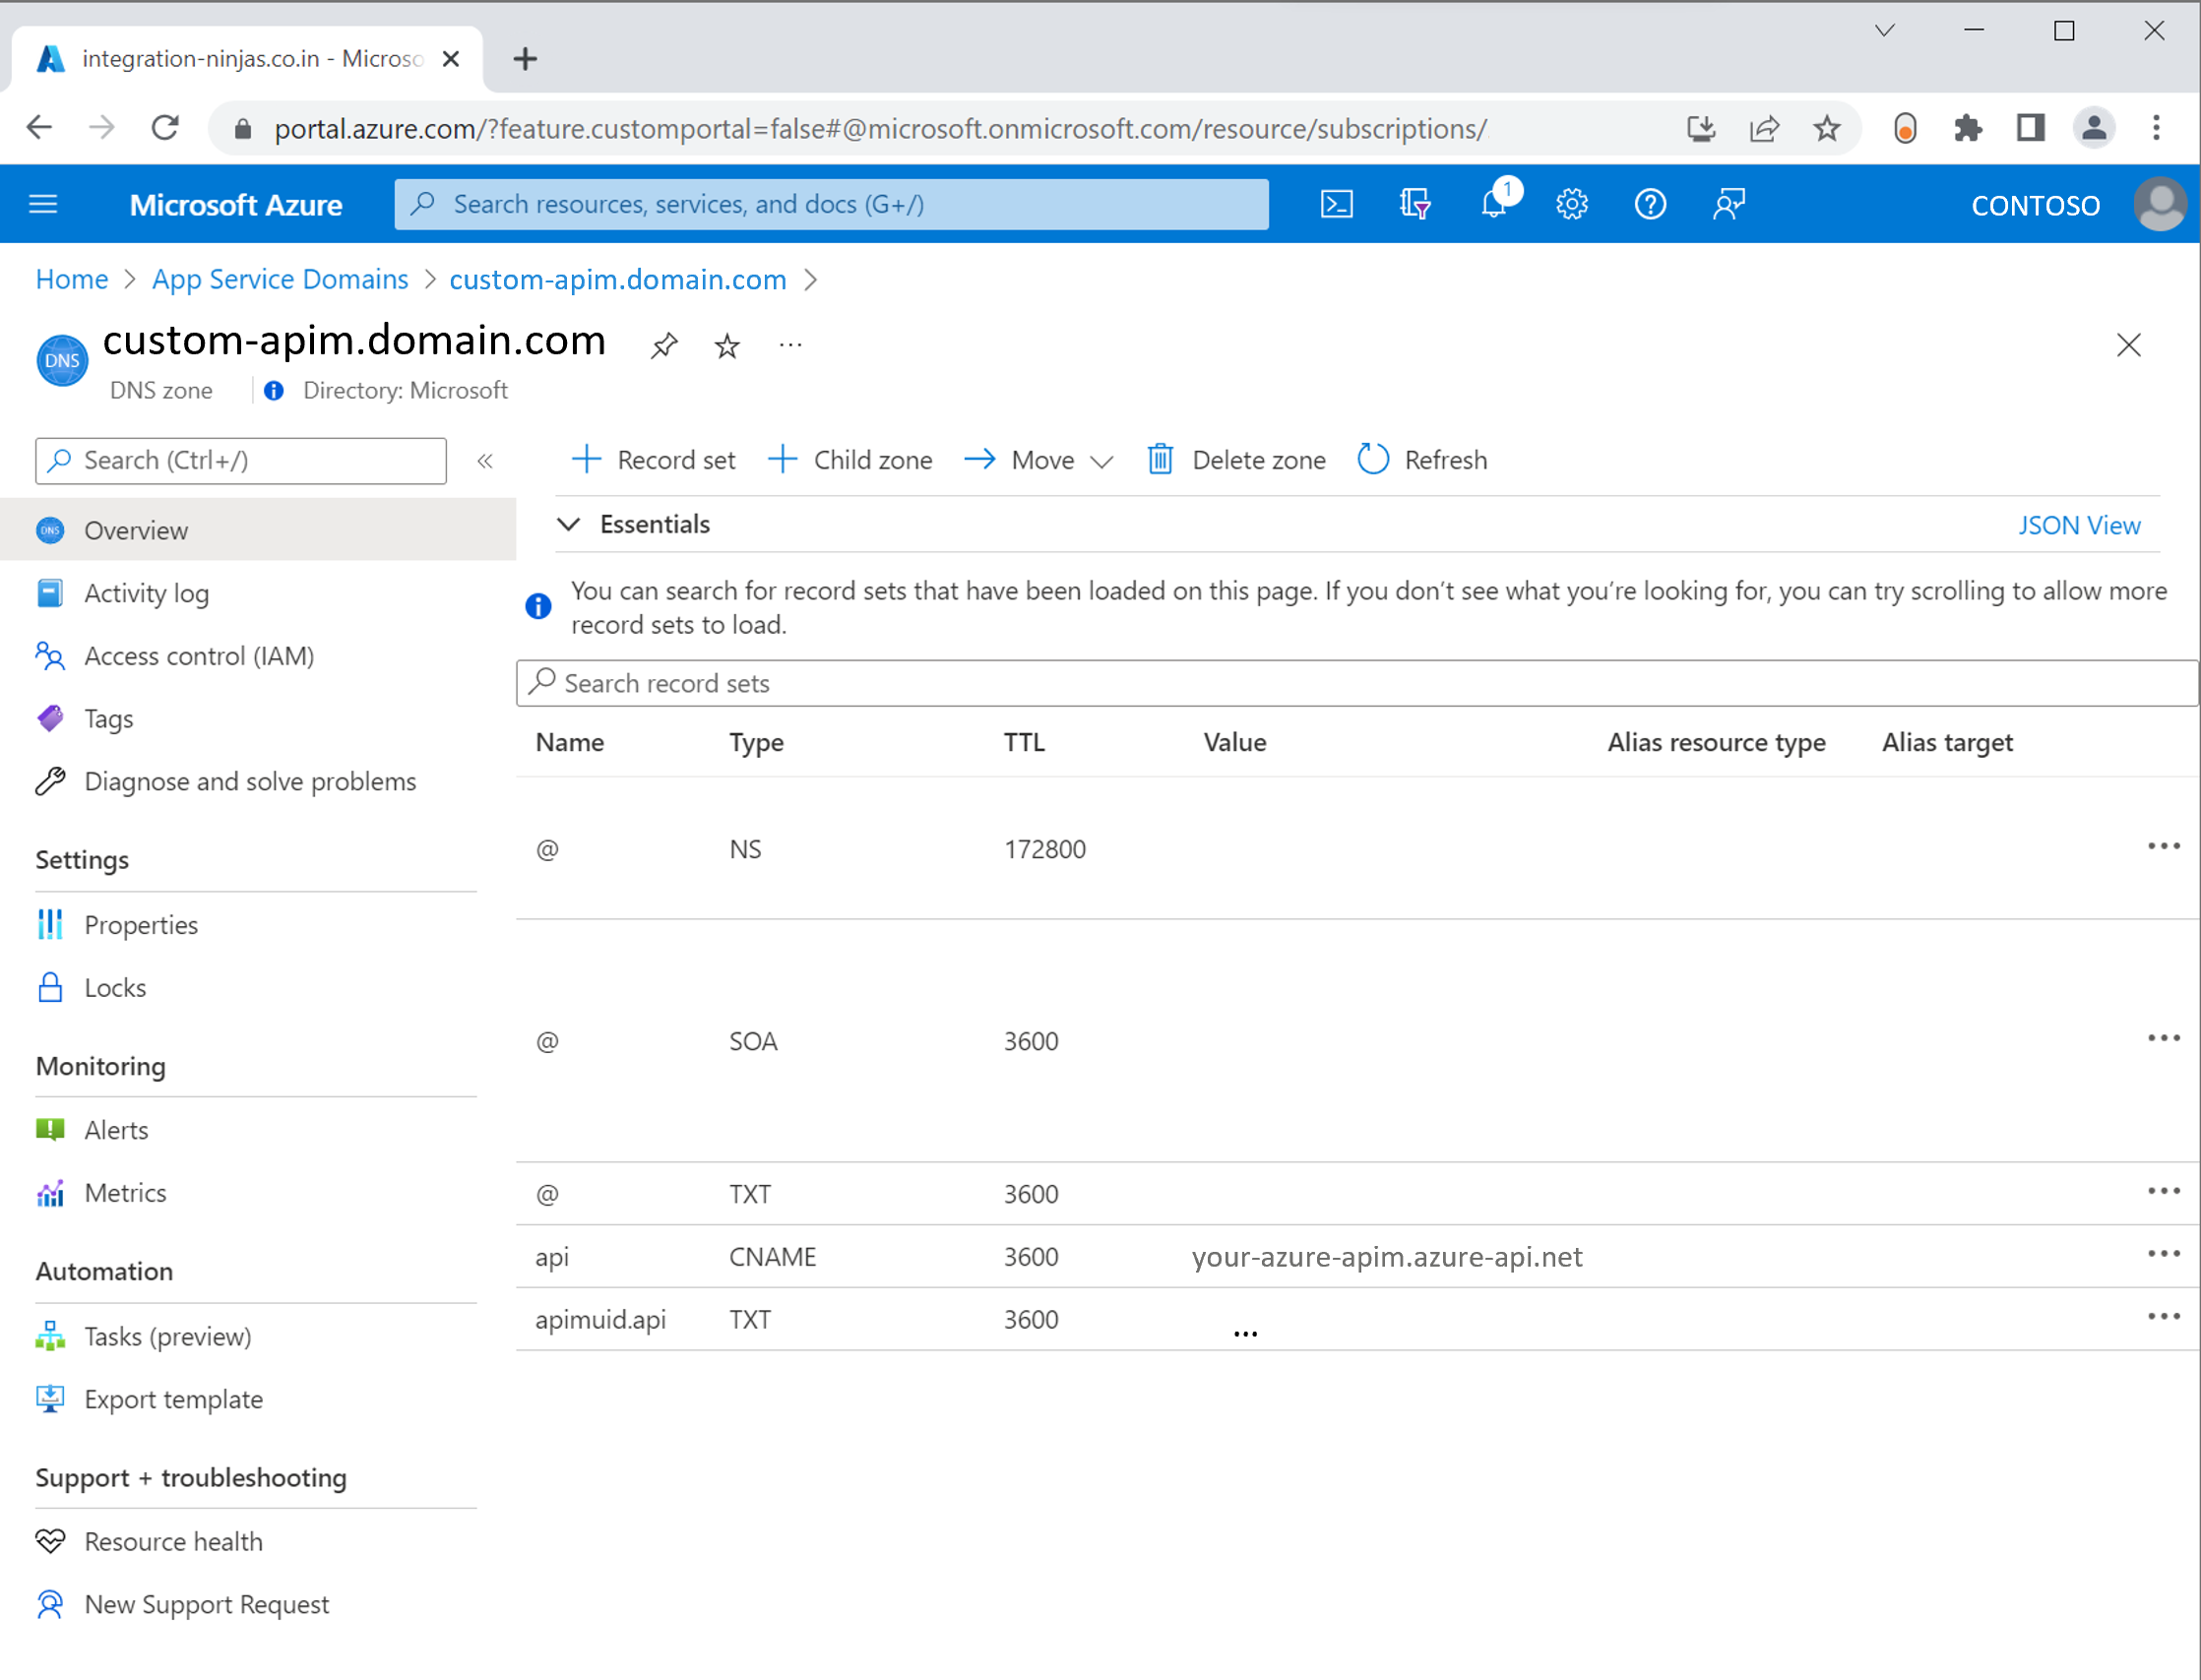Expand the Move dropdown arrow
The image size is (2201, 1680).
click(1100, 461)
